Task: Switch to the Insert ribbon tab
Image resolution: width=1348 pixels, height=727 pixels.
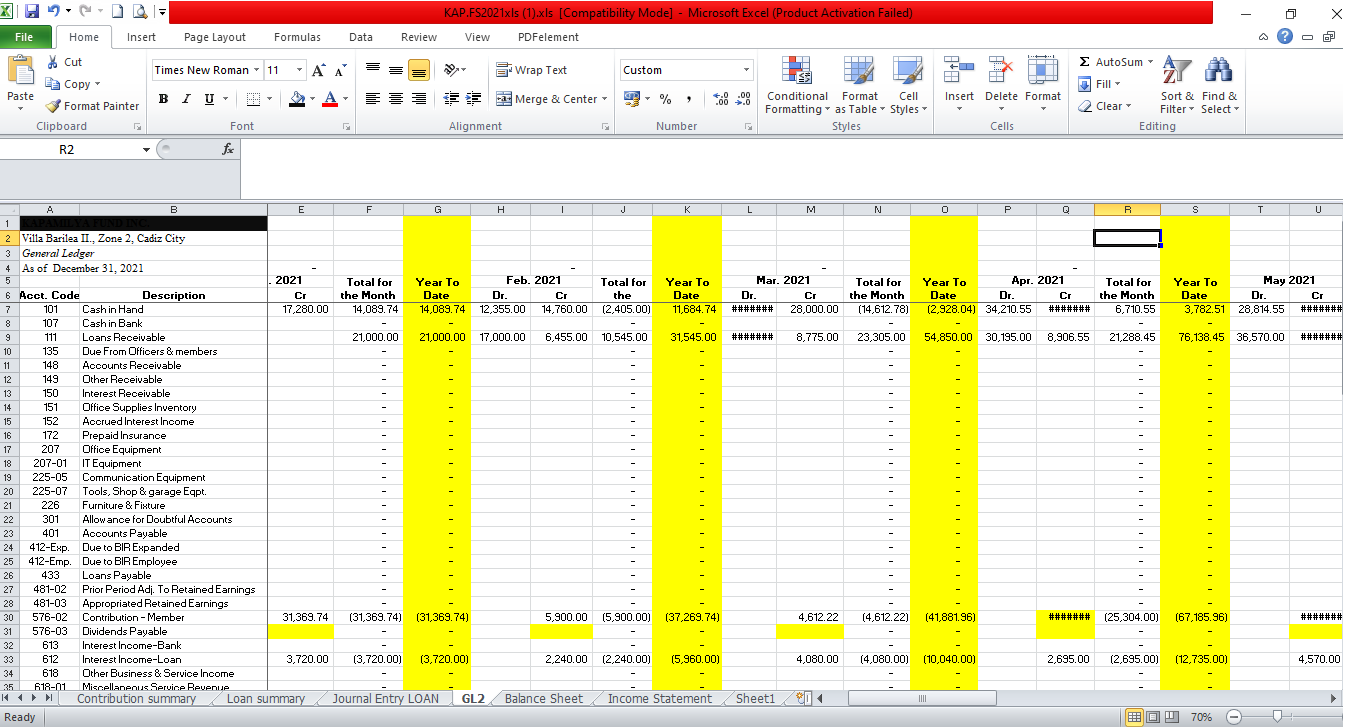Action: pyautogui.click(x=141, y=37)
